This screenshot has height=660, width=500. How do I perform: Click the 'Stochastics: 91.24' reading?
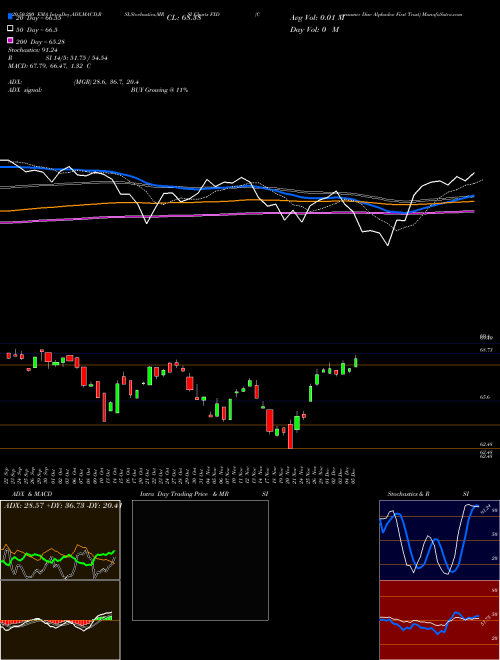(x=34, y=50)
